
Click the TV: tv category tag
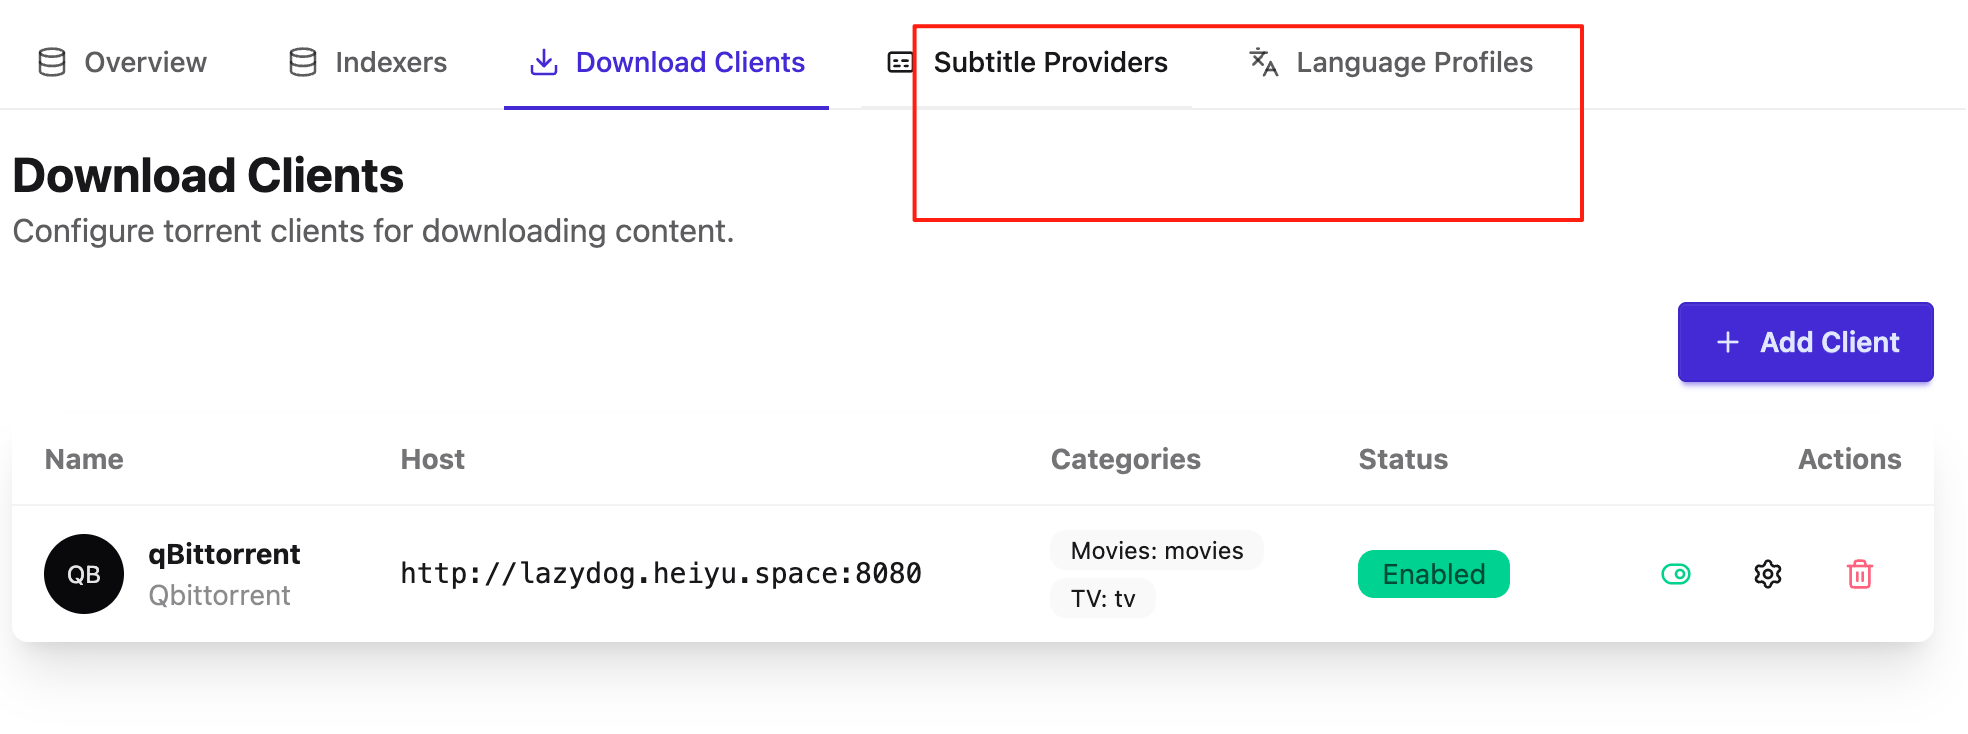pyautogui.click(x=1103, y=598)
